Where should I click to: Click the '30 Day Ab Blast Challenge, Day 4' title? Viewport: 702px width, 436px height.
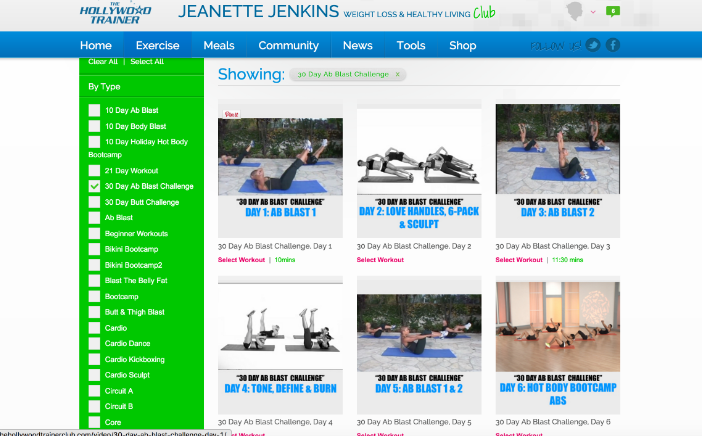pyautogui.click(x=275, y=422)
